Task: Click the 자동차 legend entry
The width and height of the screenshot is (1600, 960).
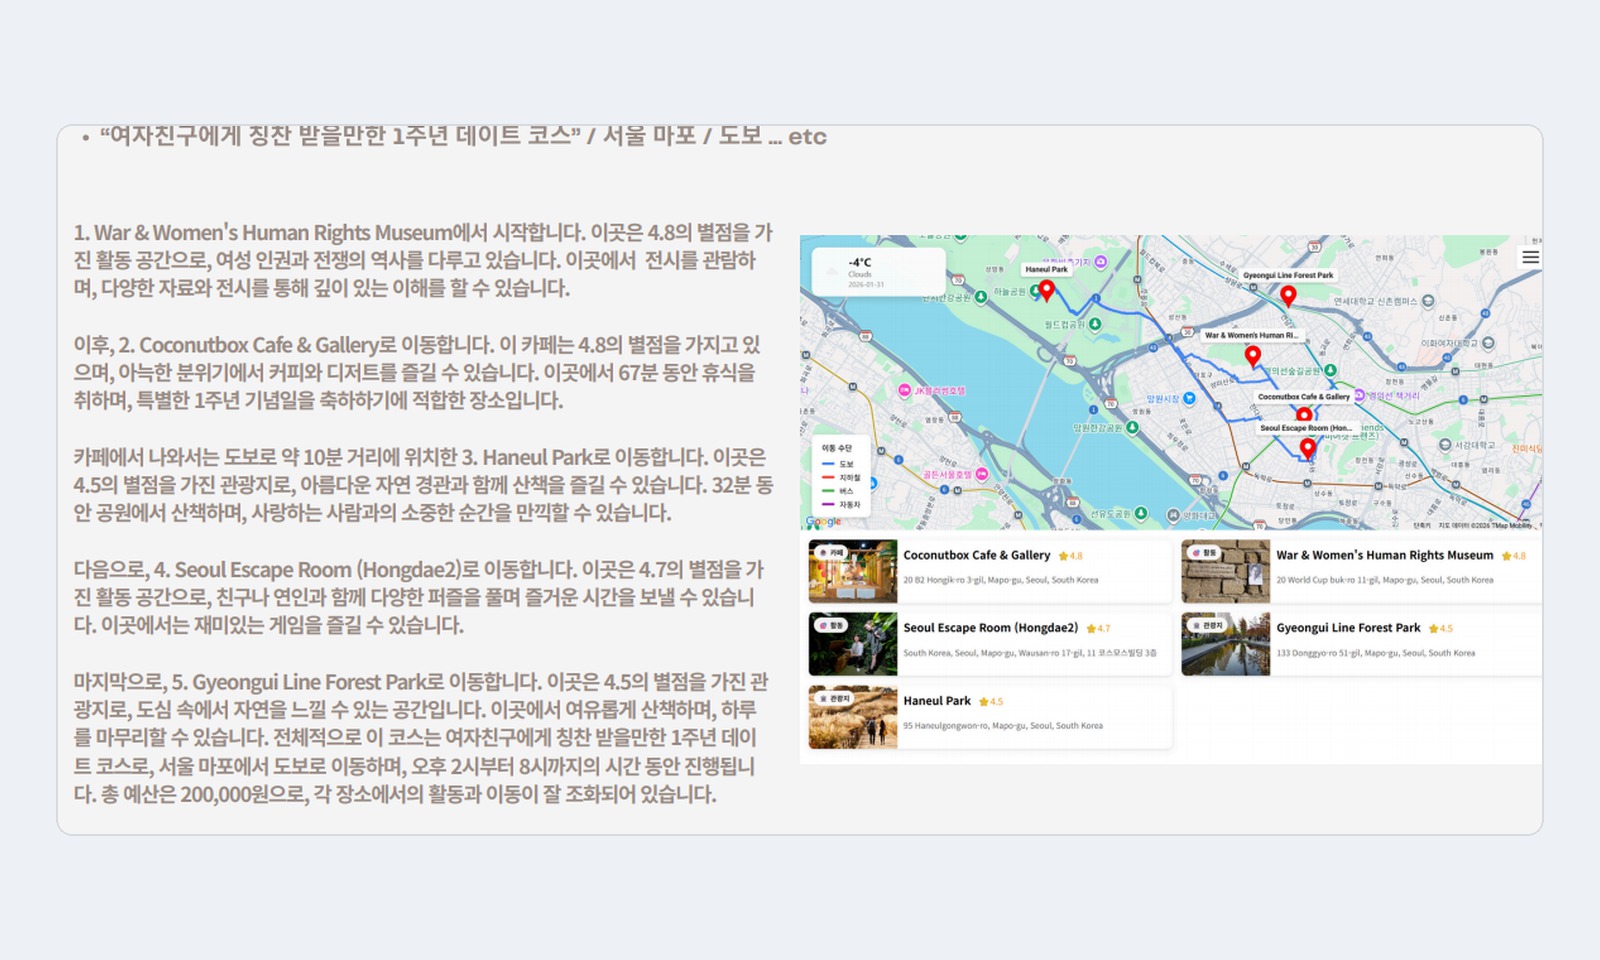Action: (840, 504)
